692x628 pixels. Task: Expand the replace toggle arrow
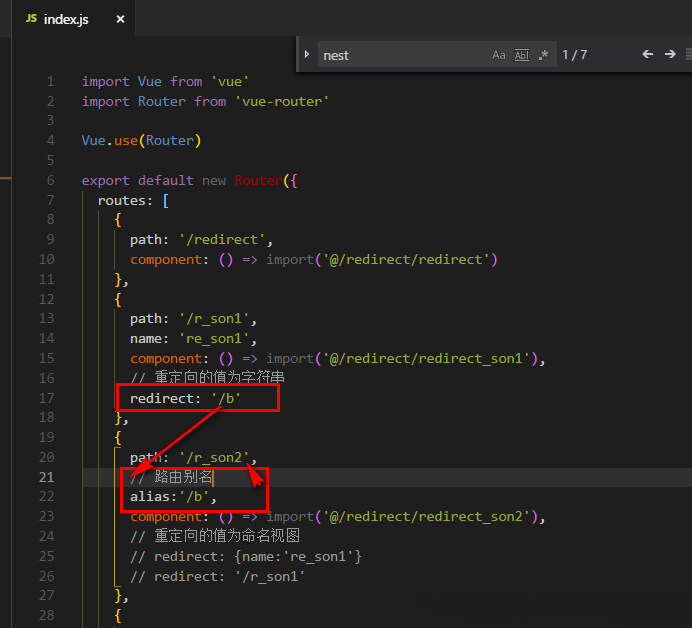coord(307,54)
